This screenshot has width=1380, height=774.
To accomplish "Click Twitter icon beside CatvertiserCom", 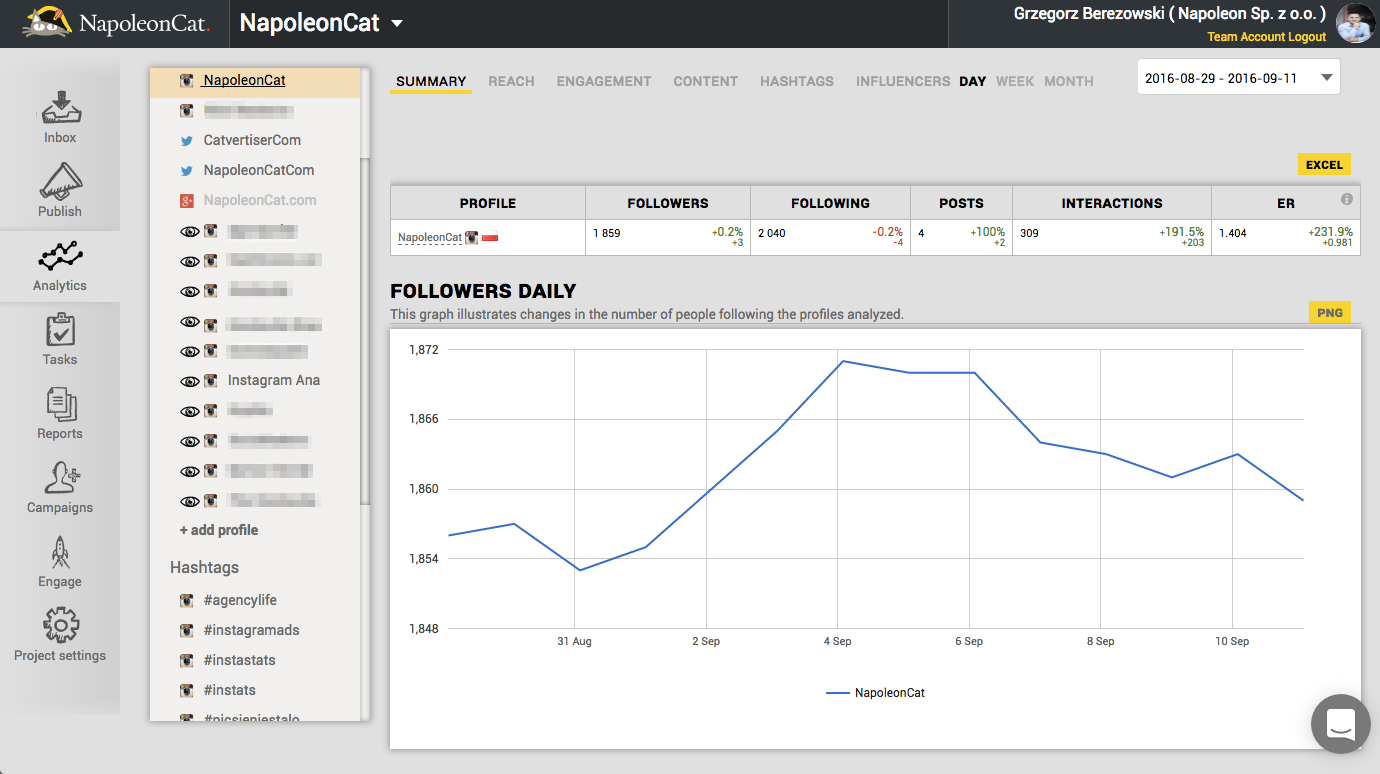I will tap(187, 141).
